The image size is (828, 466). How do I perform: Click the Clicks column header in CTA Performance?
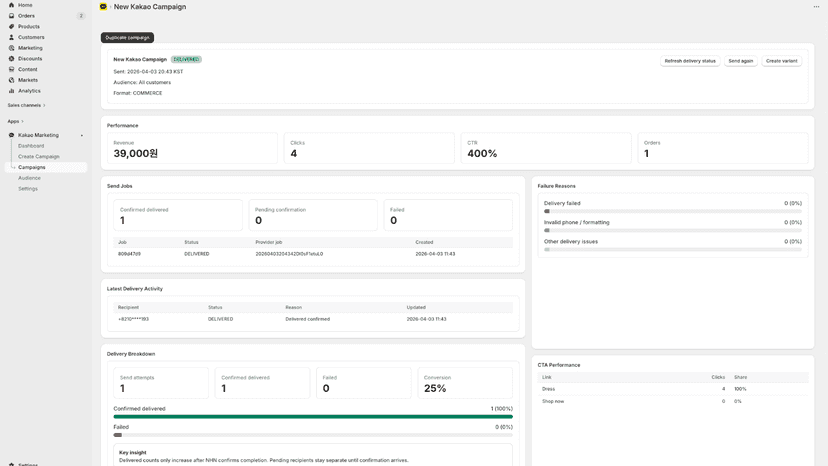718,377
